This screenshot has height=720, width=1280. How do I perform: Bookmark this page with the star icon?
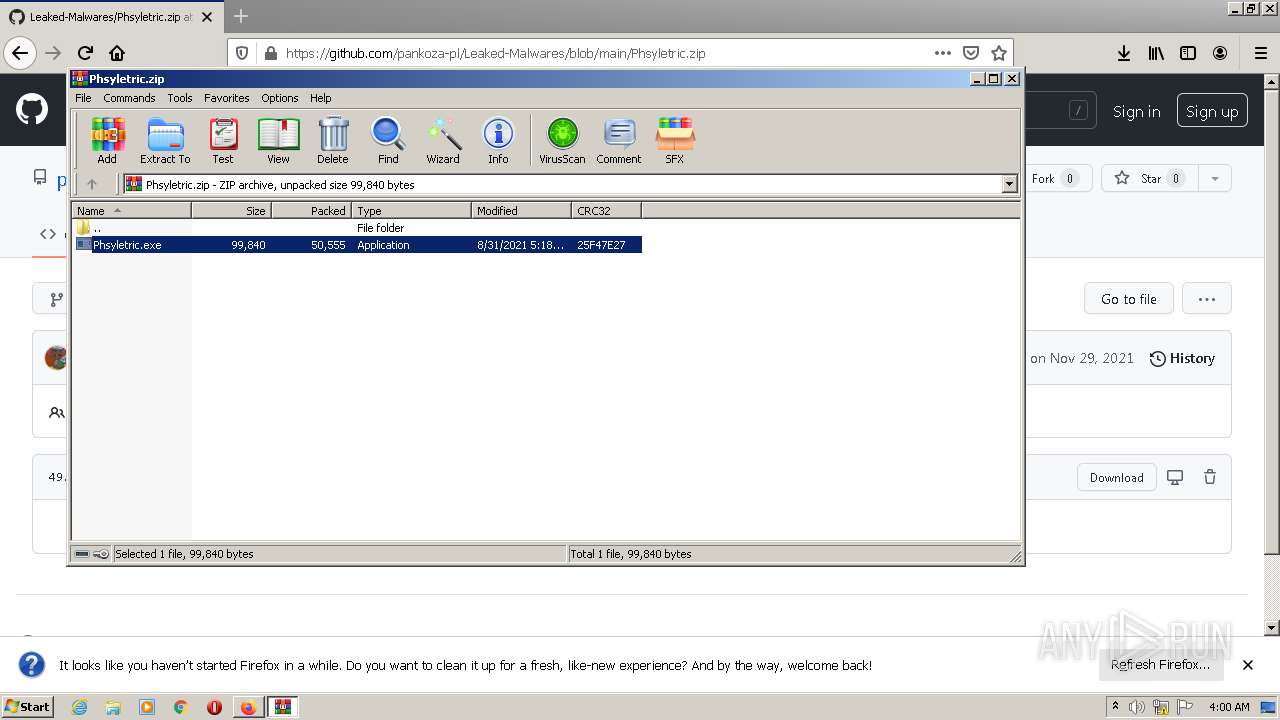[998, 53]
